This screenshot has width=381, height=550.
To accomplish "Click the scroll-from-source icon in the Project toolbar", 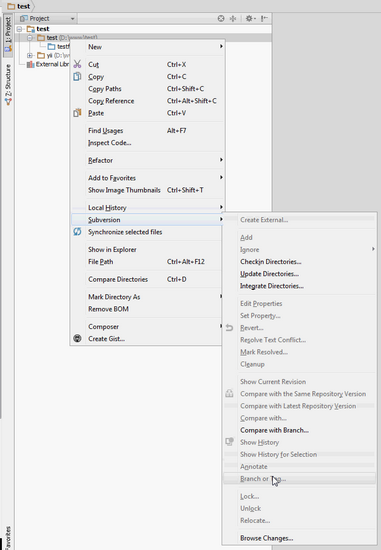I will coord(221,19).
